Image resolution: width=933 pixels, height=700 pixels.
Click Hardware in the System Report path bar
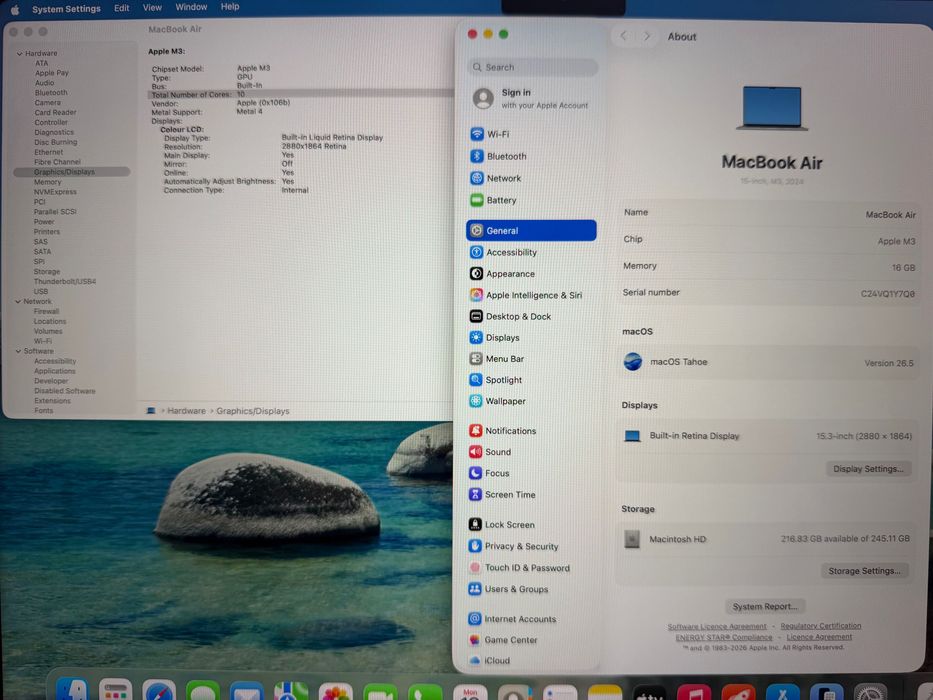186,411
